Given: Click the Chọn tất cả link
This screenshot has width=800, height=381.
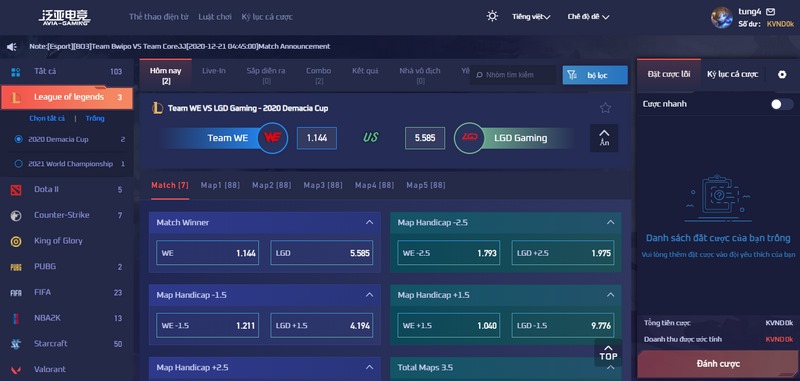Looking at the screenshot, I should tap(47, 118).
